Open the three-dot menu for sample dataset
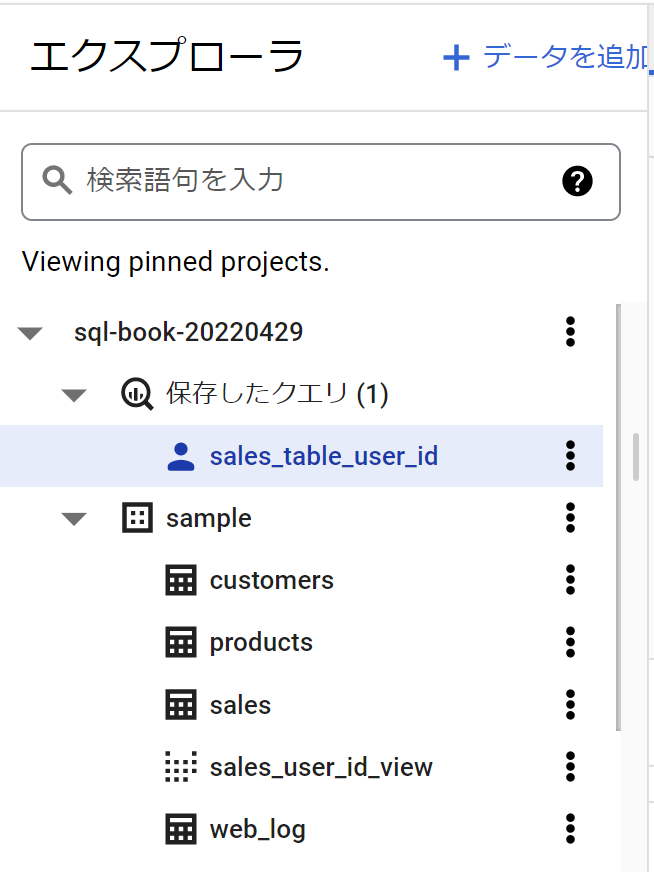Viewport: 654px width, 872px height. pos(570,518)
